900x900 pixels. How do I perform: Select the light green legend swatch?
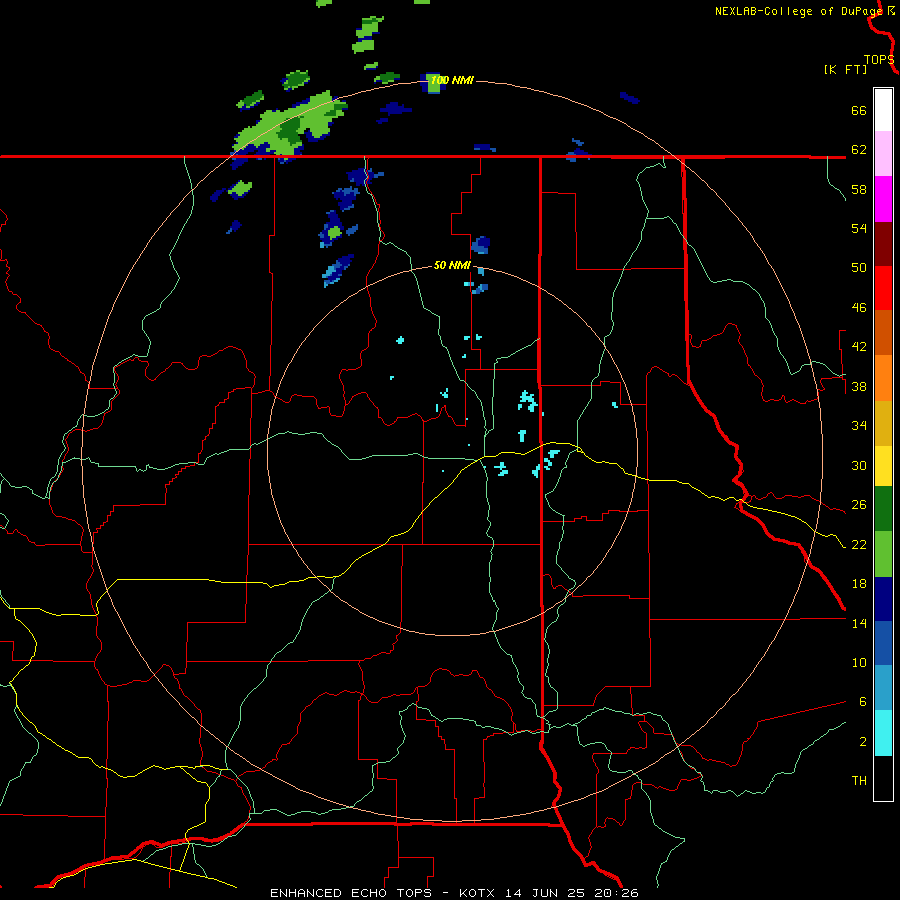pyautogui.click(x=883, y=554)
